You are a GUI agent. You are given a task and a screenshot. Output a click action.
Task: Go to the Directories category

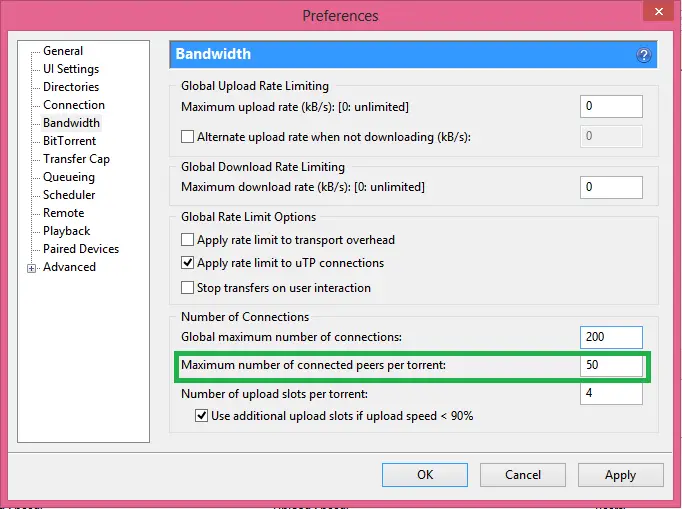[71, 87]
